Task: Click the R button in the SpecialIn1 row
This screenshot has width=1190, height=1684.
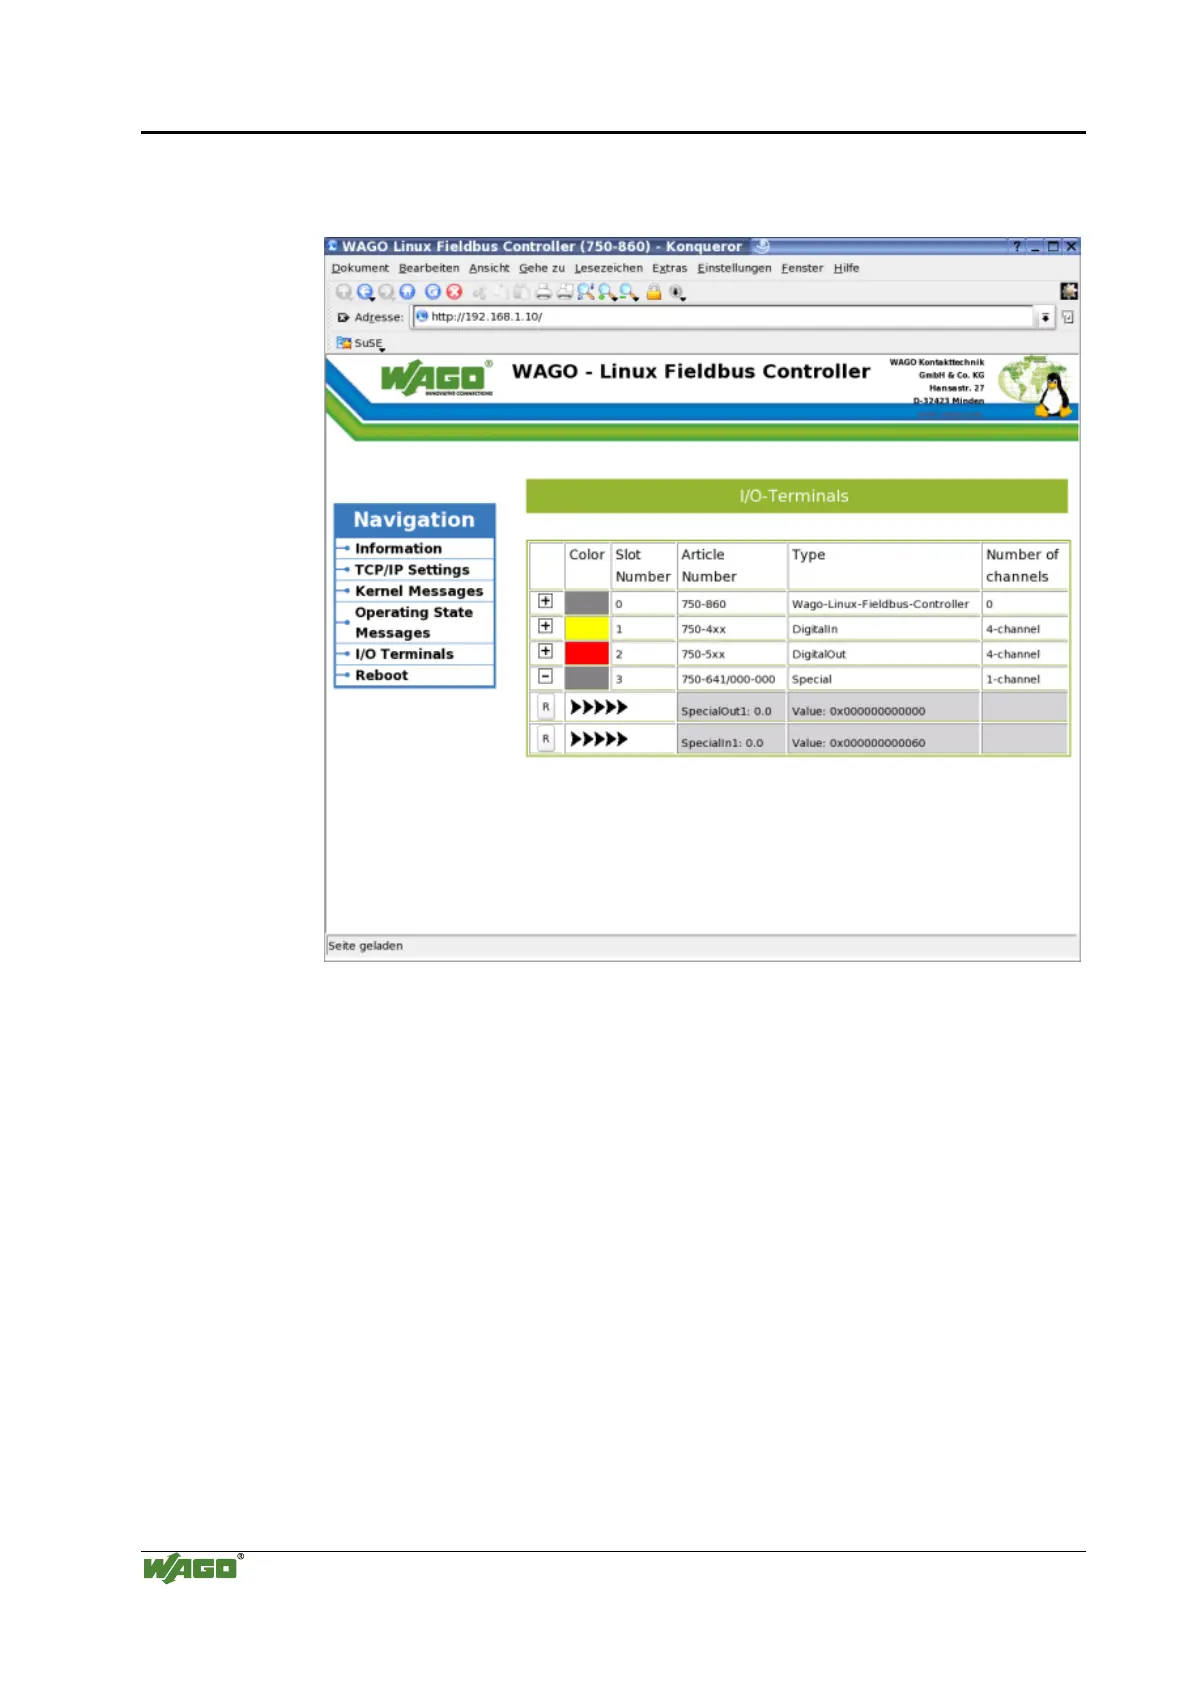Action: pyautogui.click(x=545, y=739)
